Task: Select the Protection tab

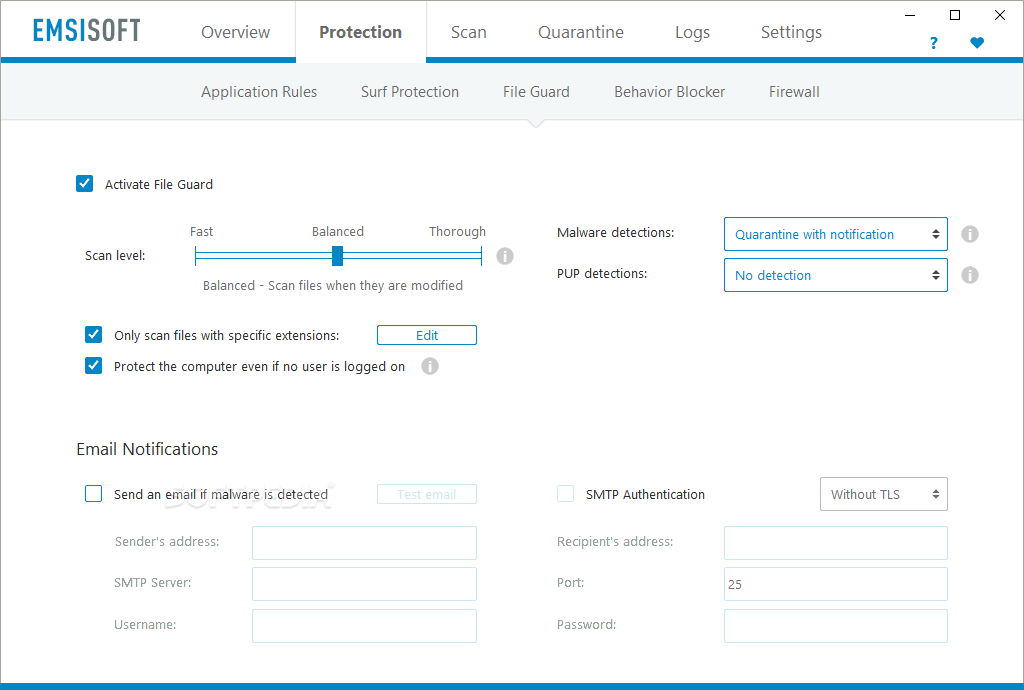Action: click(x=360, y=32)
